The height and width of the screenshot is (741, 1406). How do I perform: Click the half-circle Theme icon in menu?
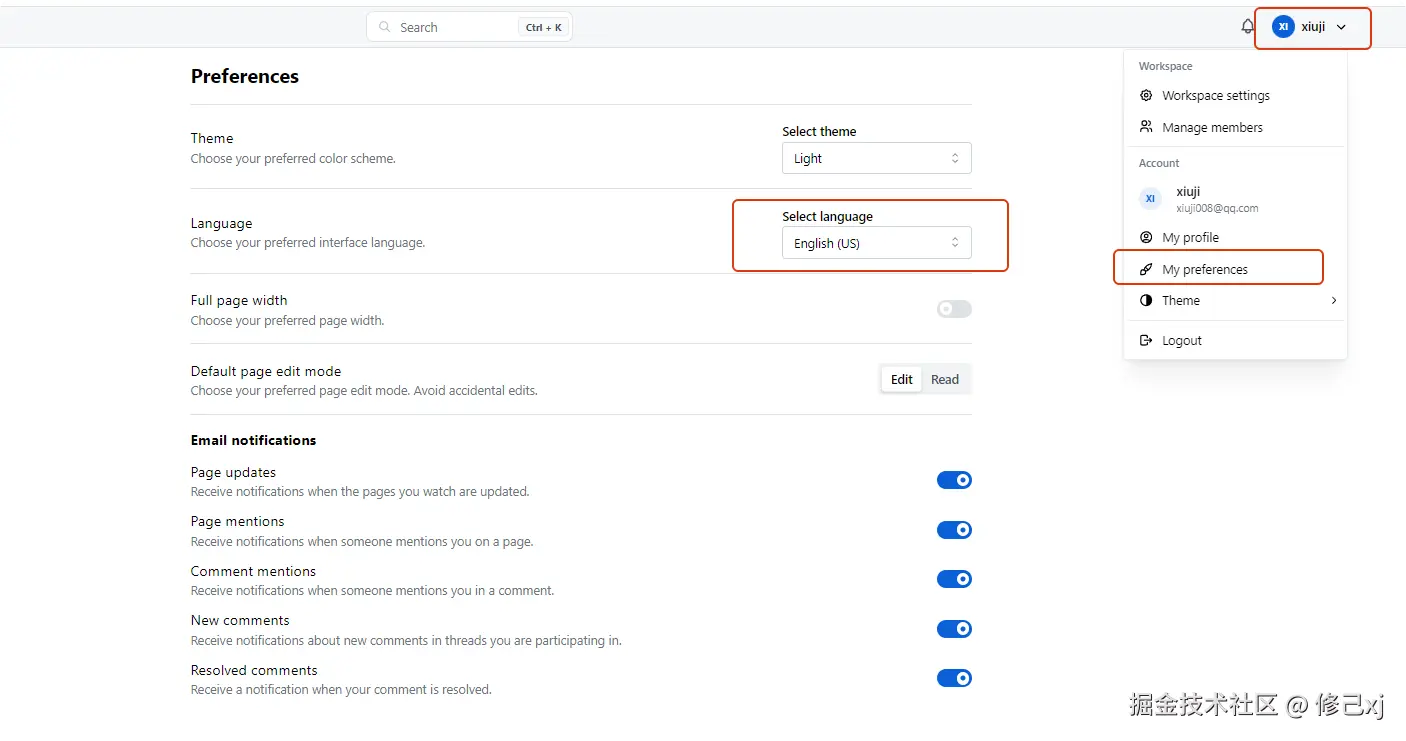point(1146,301)
